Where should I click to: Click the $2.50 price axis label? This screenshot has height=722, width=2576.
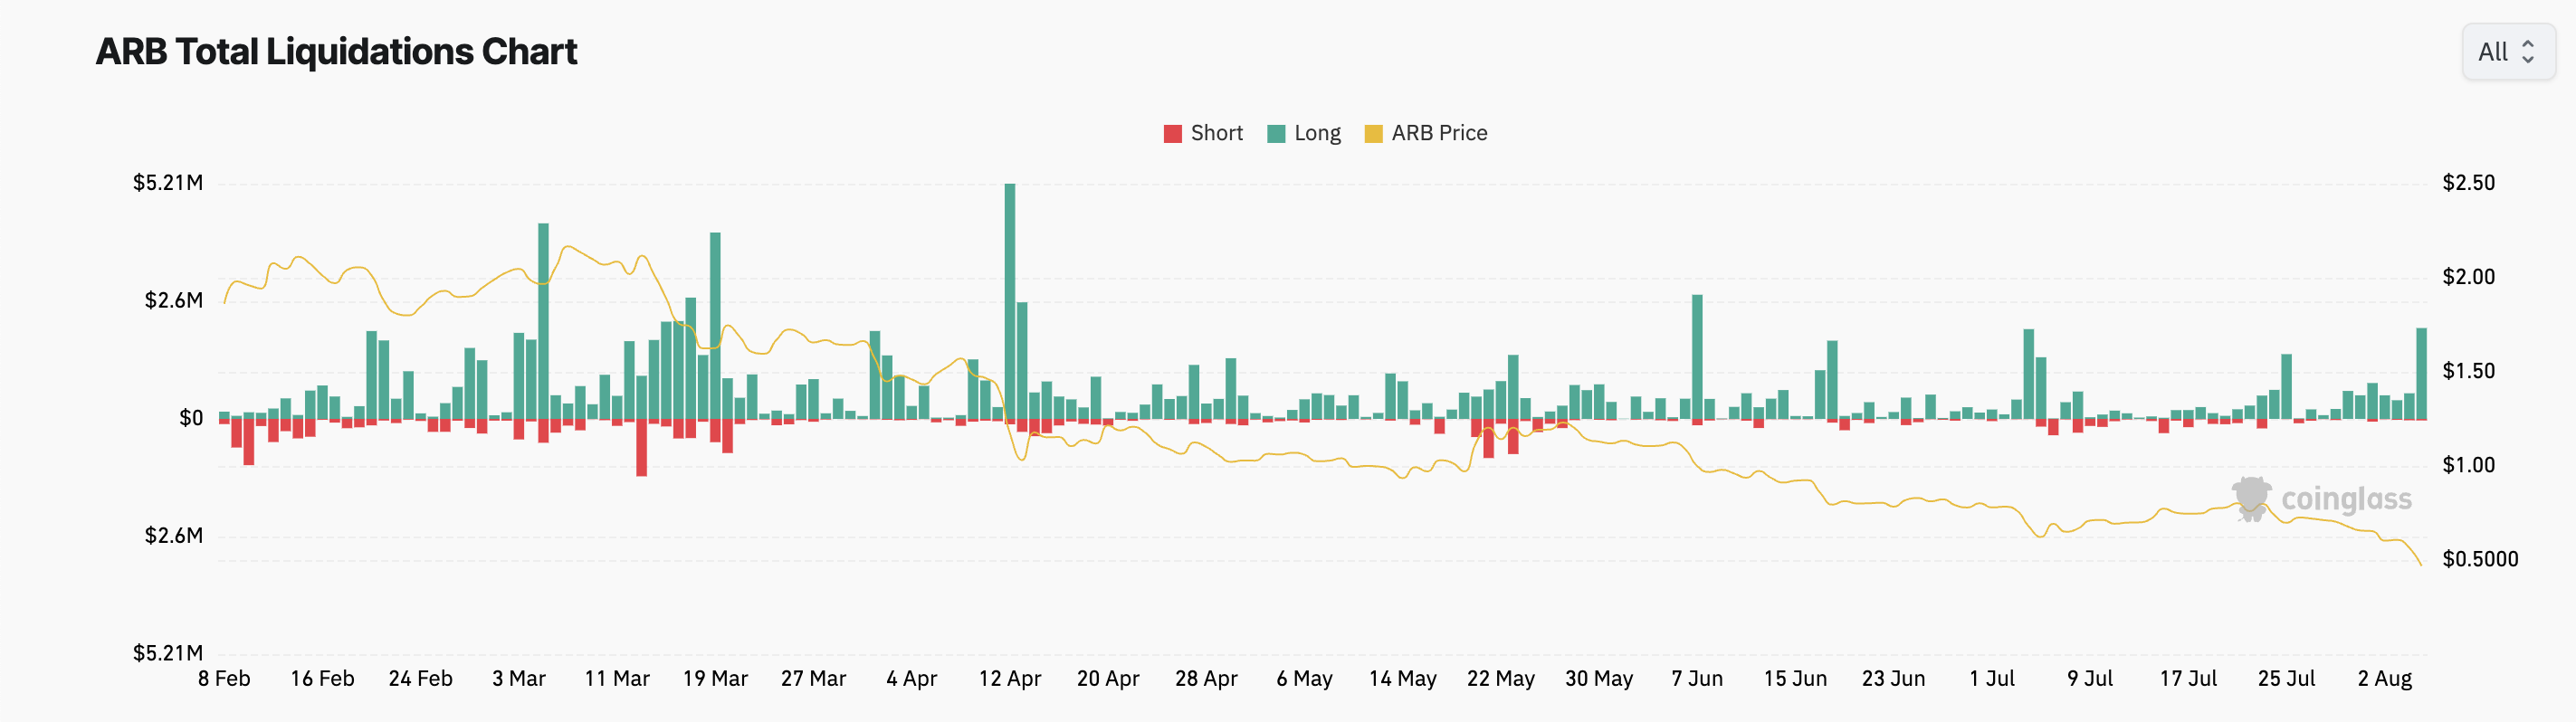pos(2468,183)
